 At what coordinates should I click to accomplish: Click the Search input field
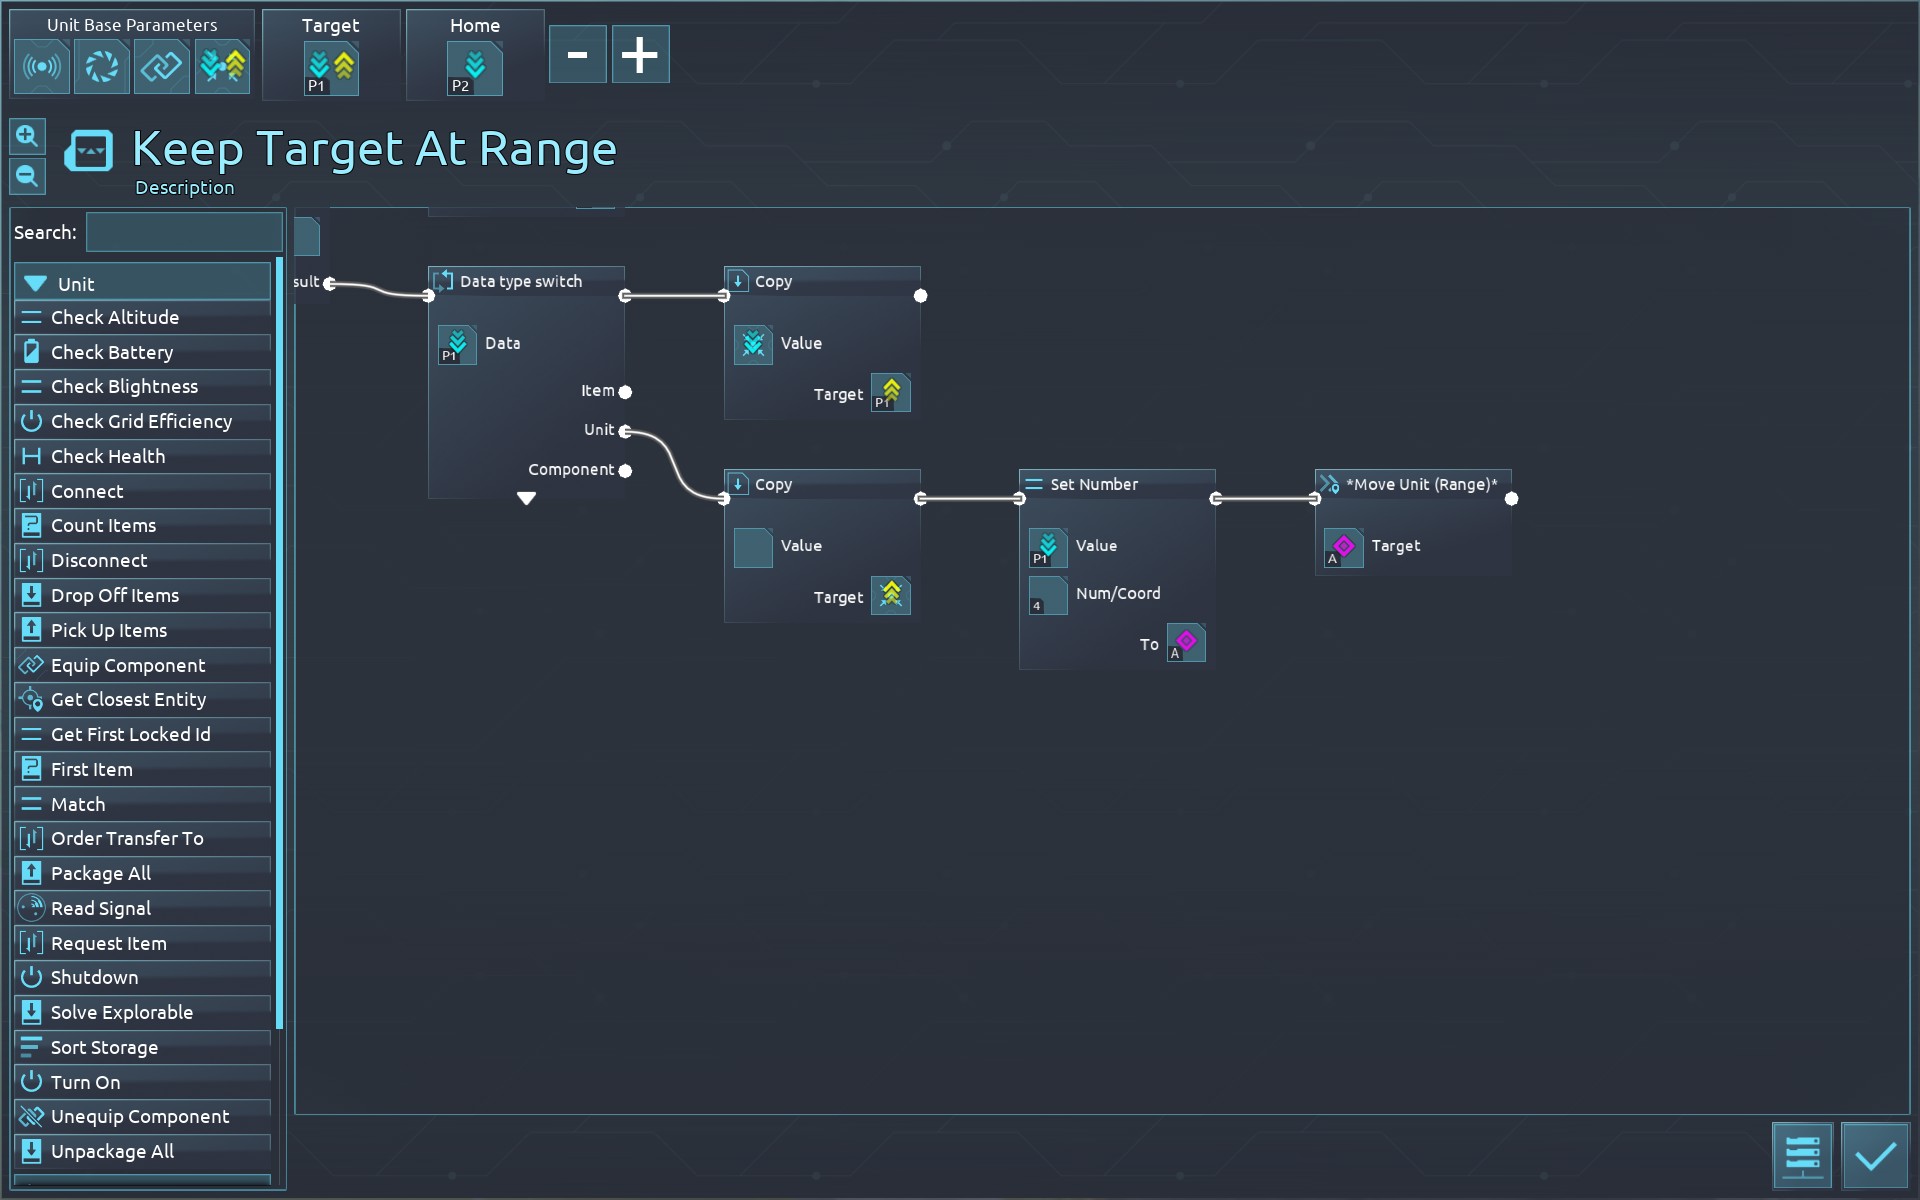point(184,232)
